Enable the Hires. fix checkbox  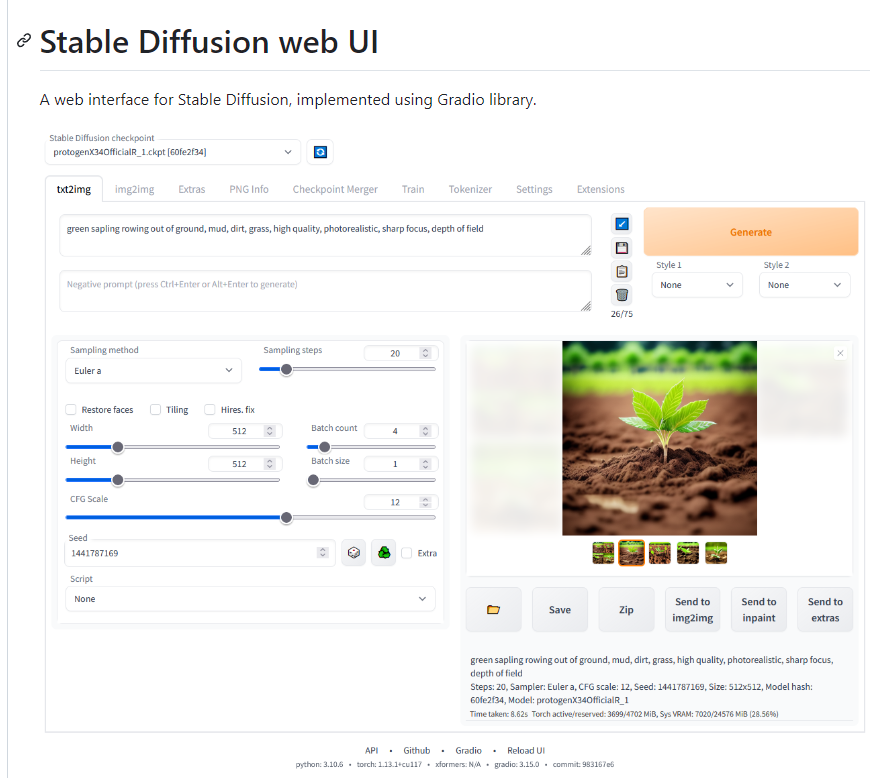click(x=210, y=409)
